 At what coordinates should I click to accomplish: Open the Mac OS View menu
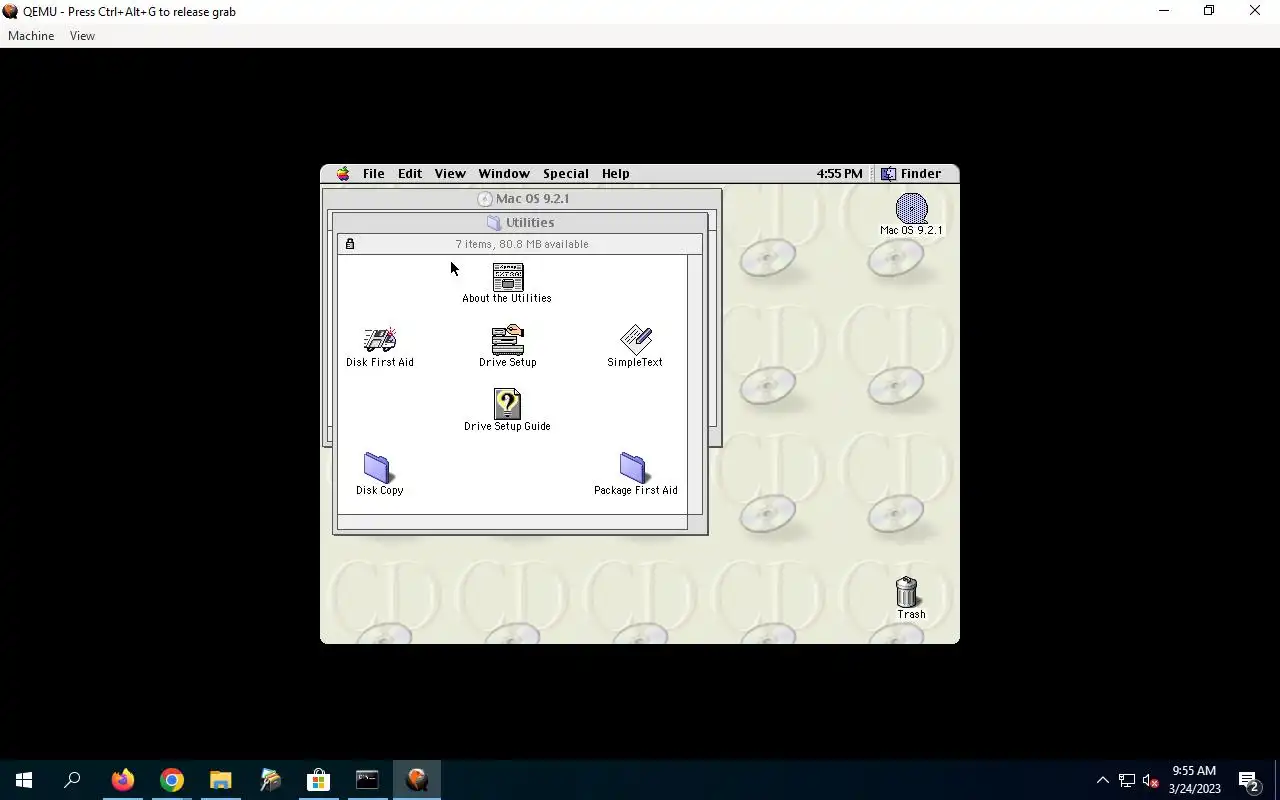[x=450, y=174]
